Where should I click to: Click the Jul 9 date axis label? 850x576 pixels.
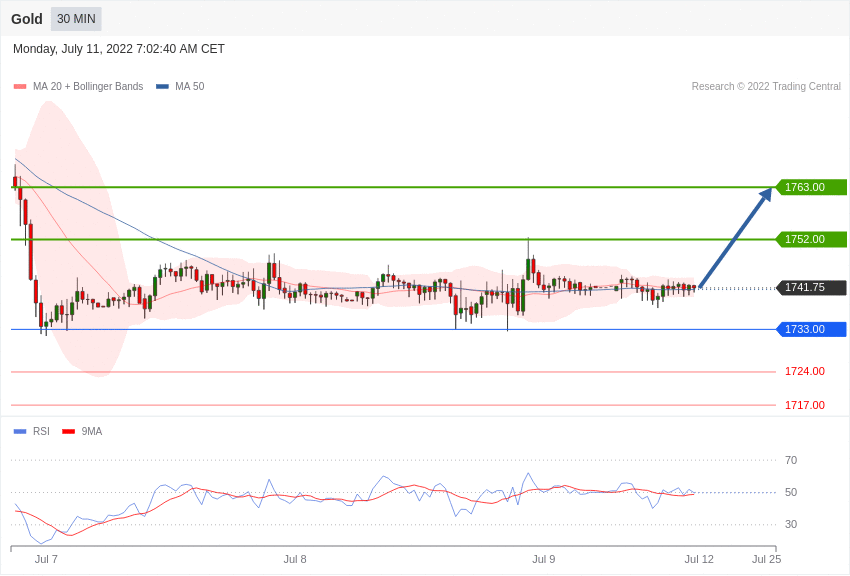click(x=544, y=559)
